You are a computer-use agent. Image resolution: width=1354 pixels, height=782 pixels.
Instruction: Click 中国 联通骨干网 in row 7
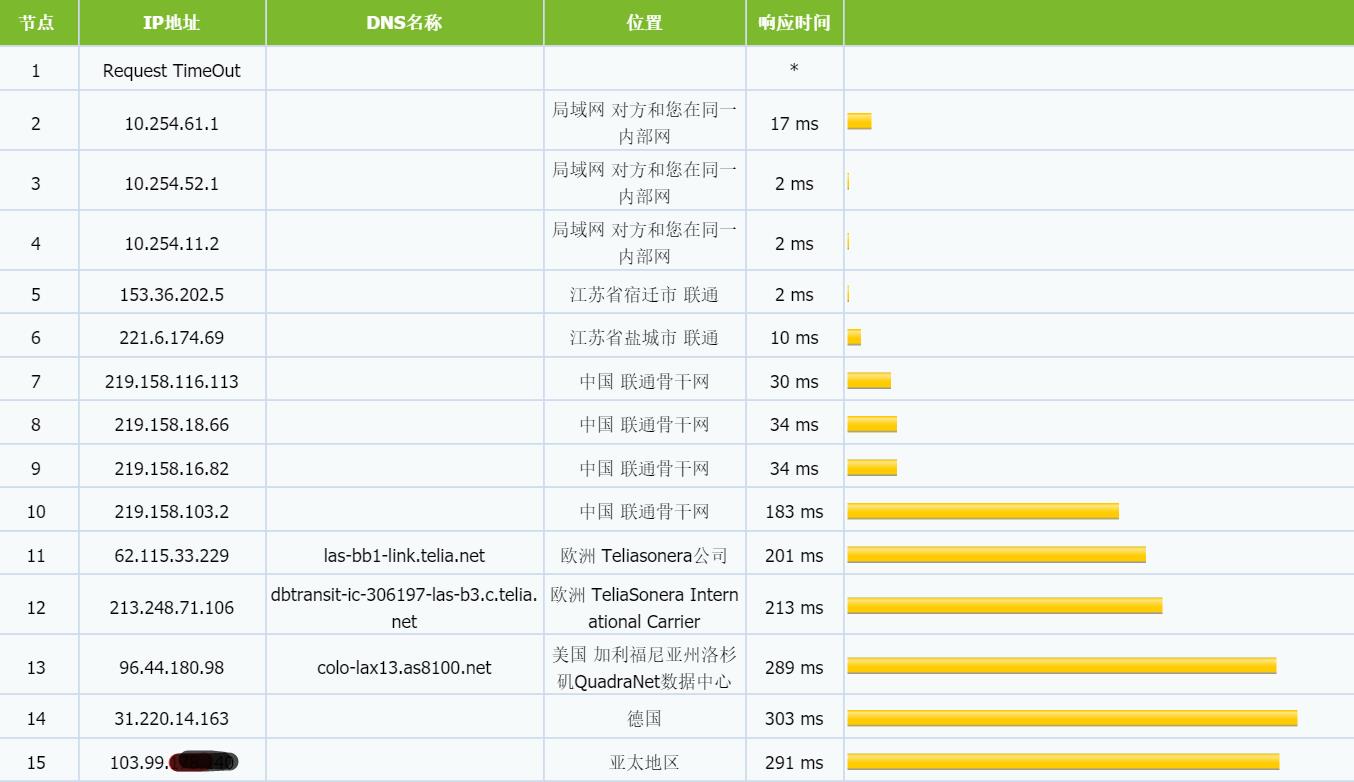click(645, 382)
